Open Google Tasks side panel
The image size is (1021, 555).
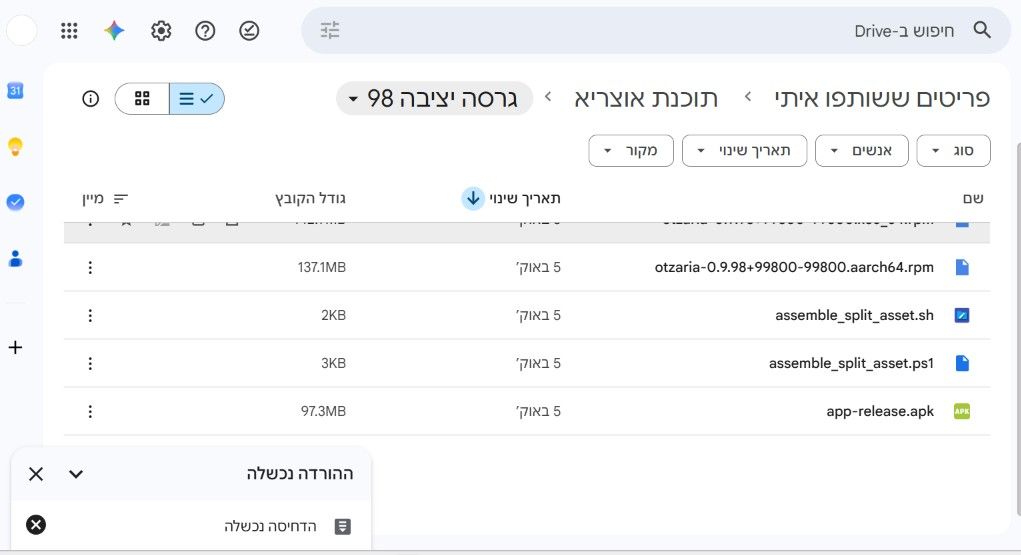[x=15, y=202]
